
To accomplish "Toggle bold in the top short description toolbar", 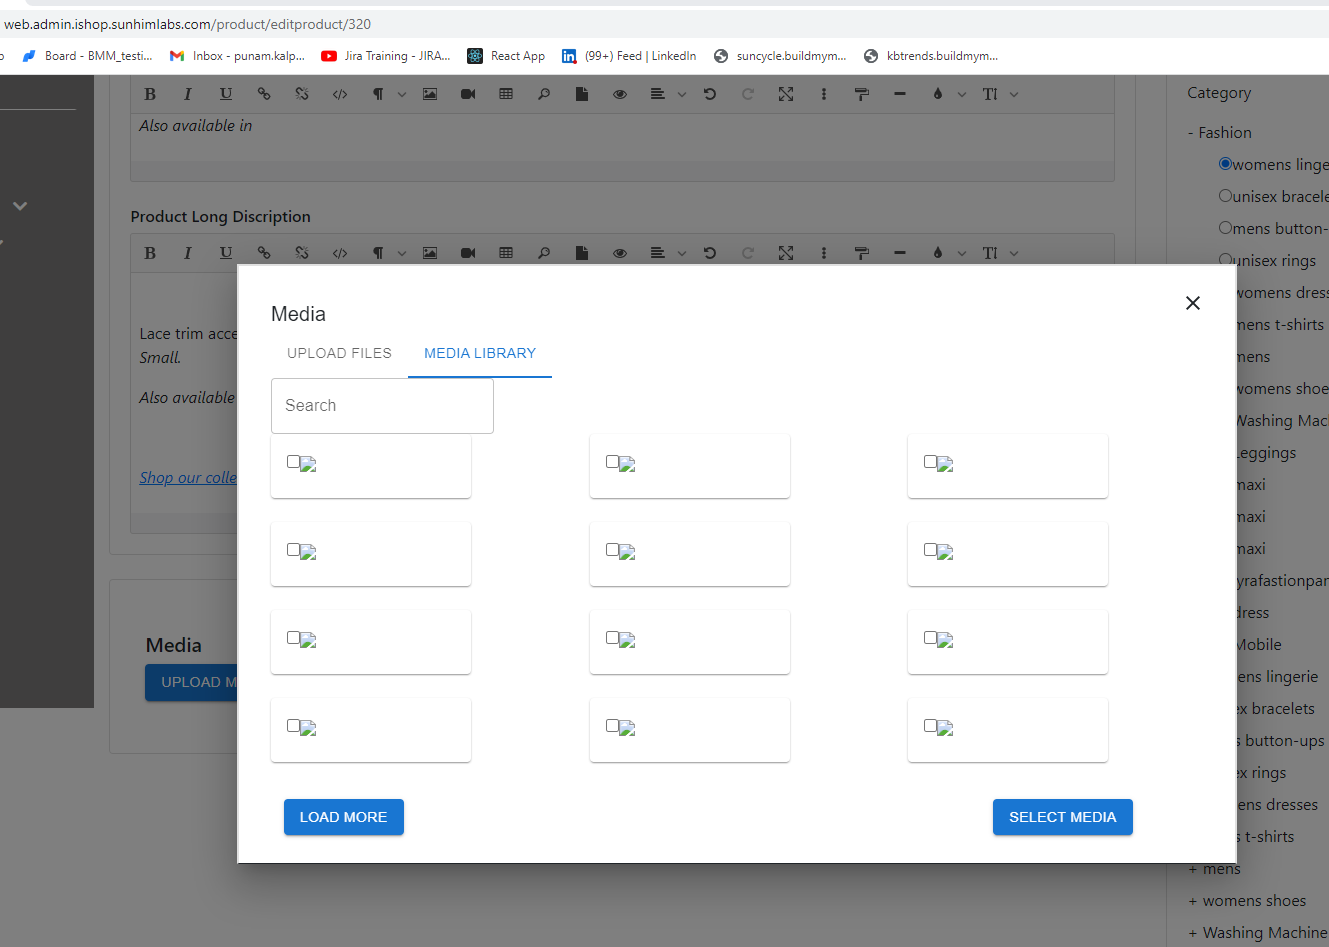I will click(x=150, y=94).
